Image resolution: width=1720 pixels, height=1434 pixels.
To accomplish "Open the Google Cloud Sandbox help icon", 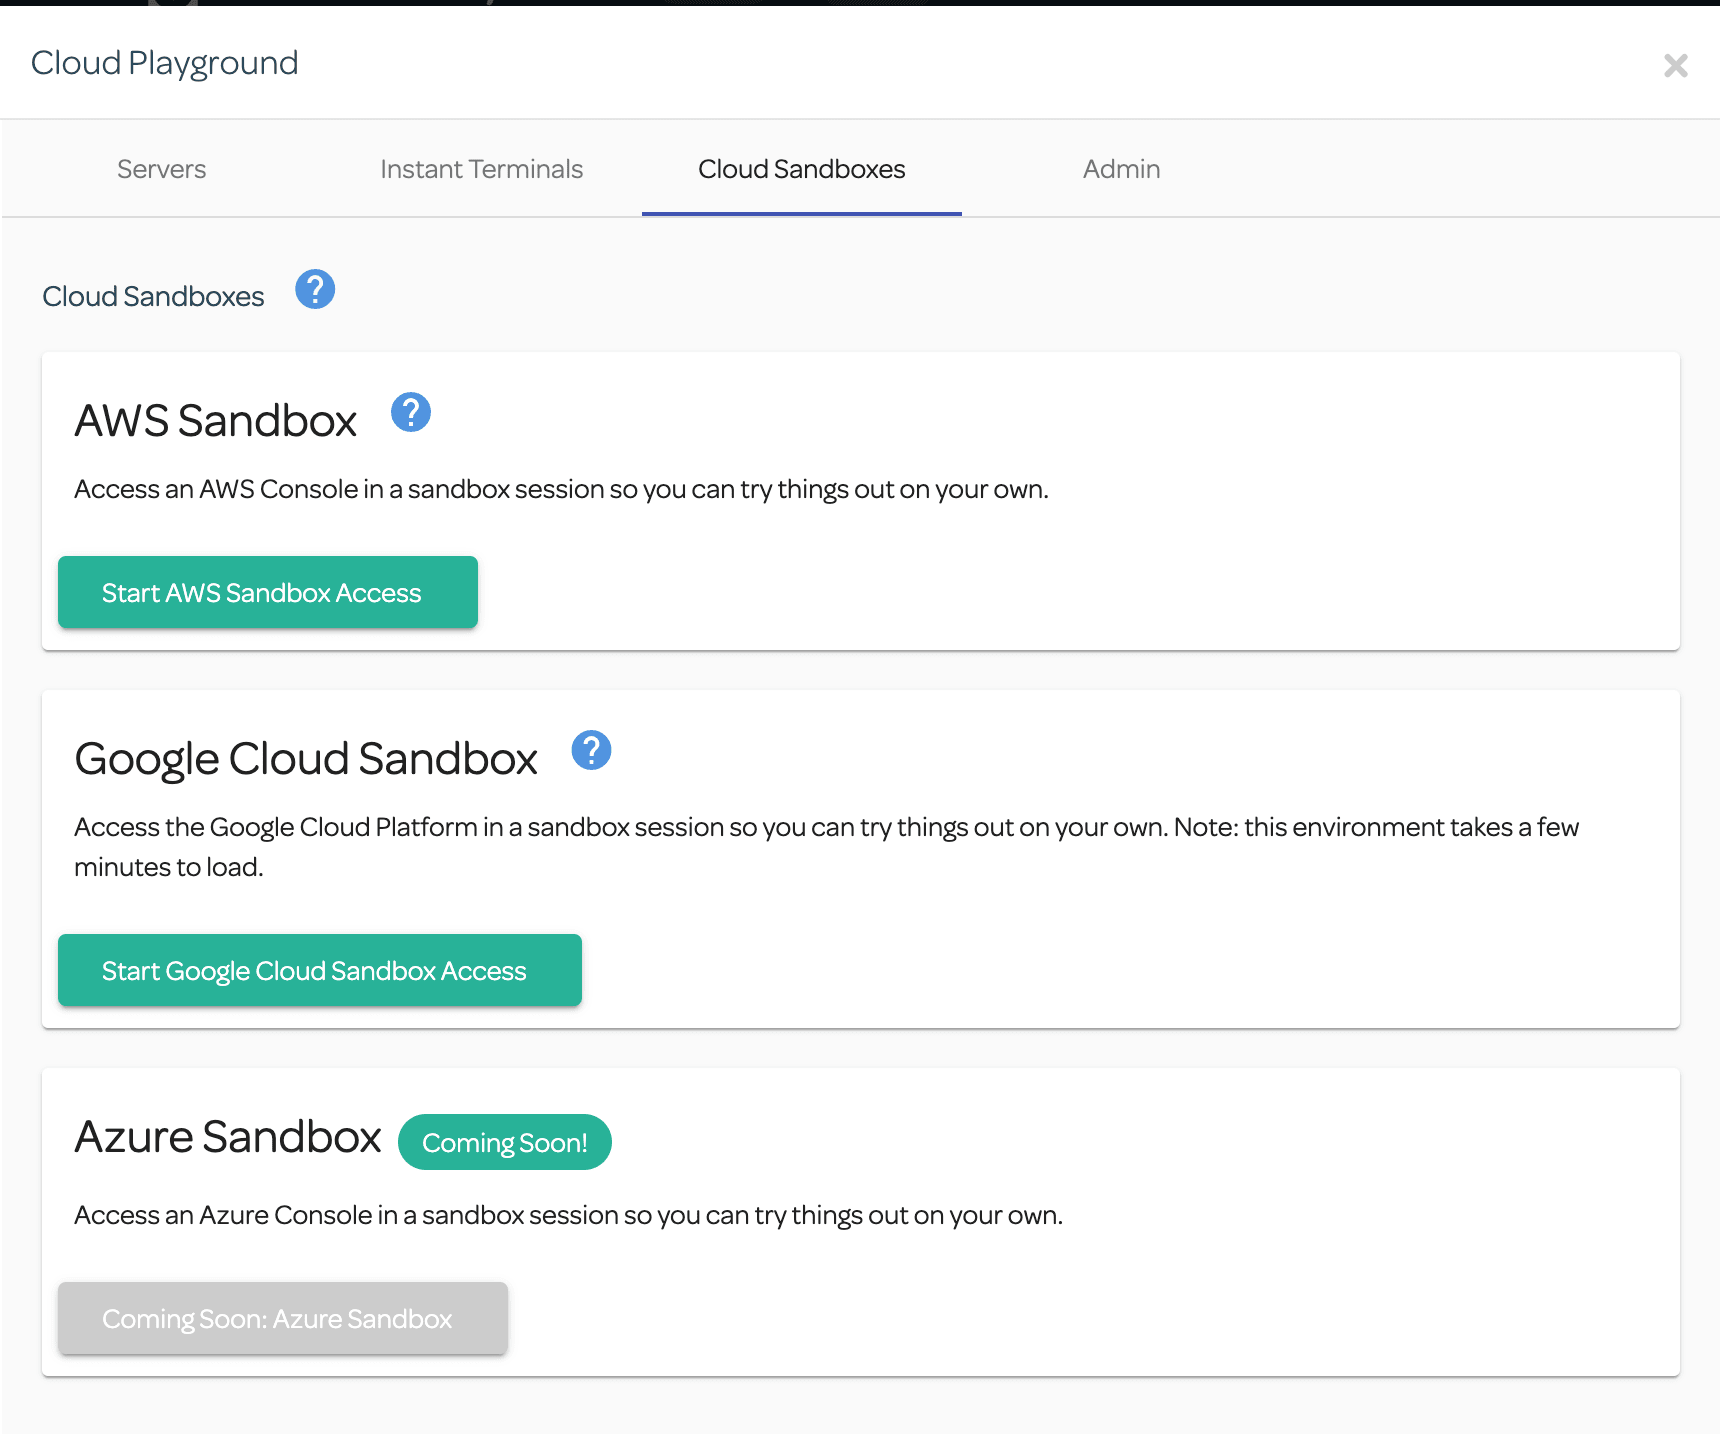I will [x=591, y=750].
